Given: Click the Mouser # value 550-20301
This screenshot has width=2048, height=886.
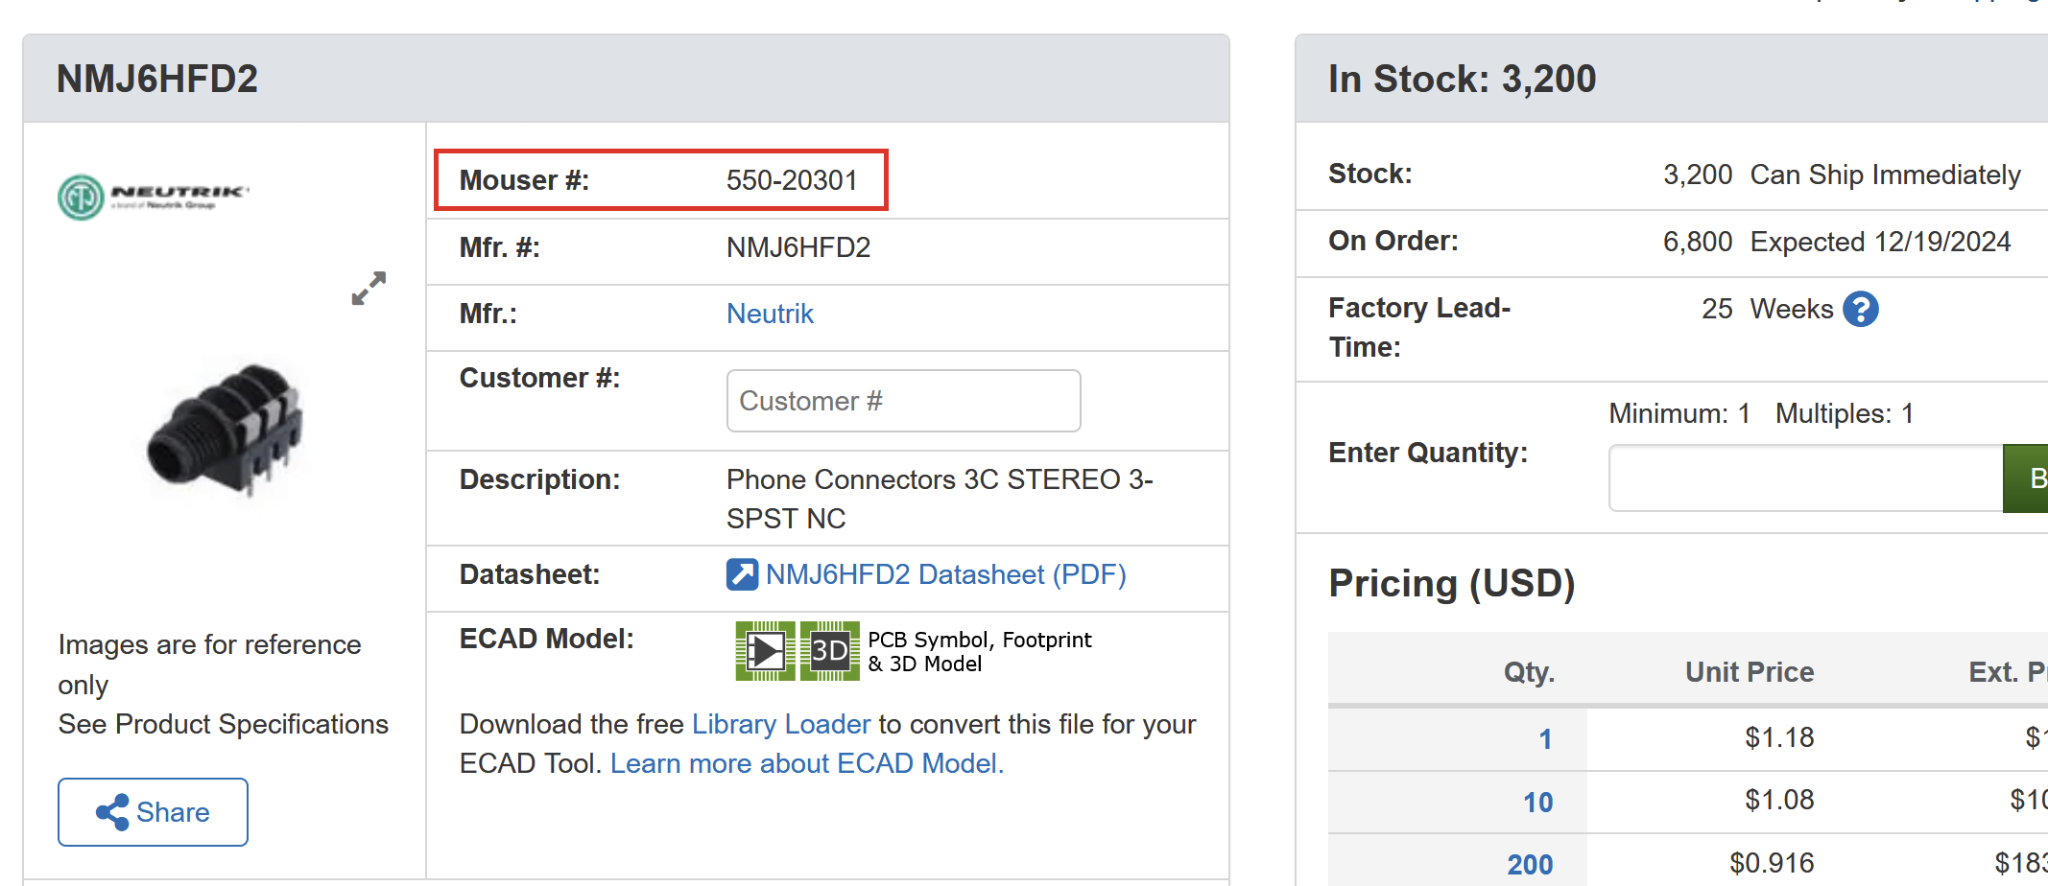Looking at the screenshot, I should [x=792, y=180].
